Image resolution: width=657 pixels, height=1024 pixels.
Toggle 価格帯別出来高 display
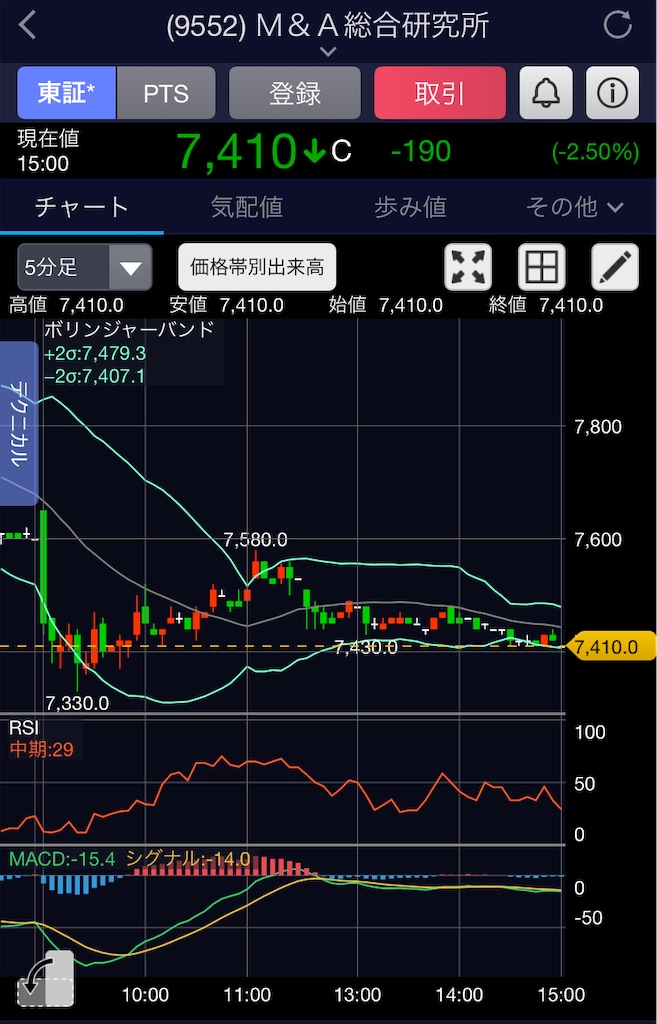click(x=257, y=267)
